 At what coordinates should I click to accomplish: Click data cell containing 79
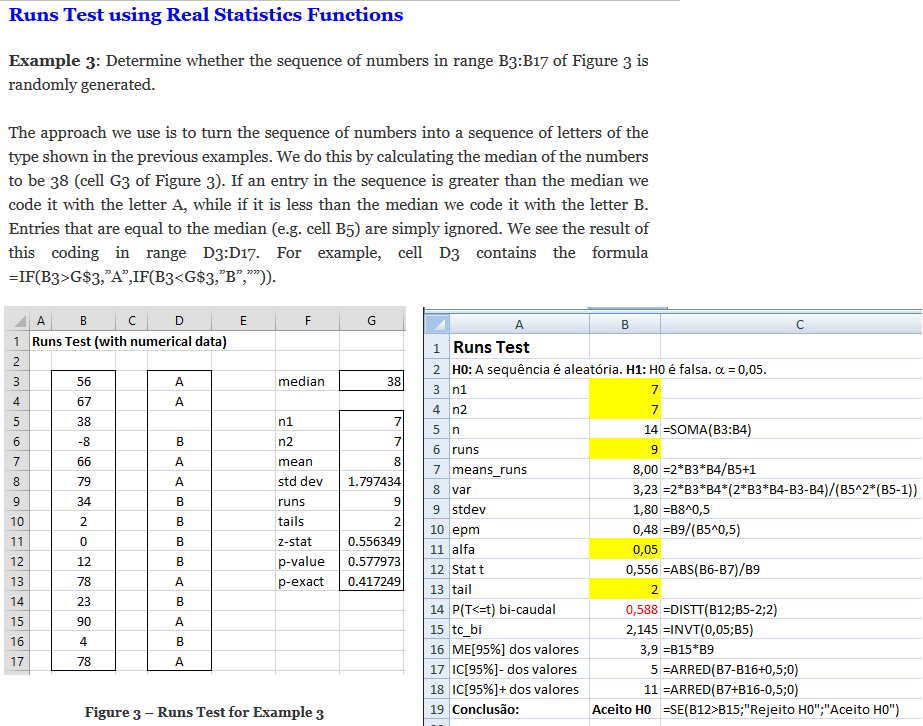pyautogui.click(x=84, y=482)
